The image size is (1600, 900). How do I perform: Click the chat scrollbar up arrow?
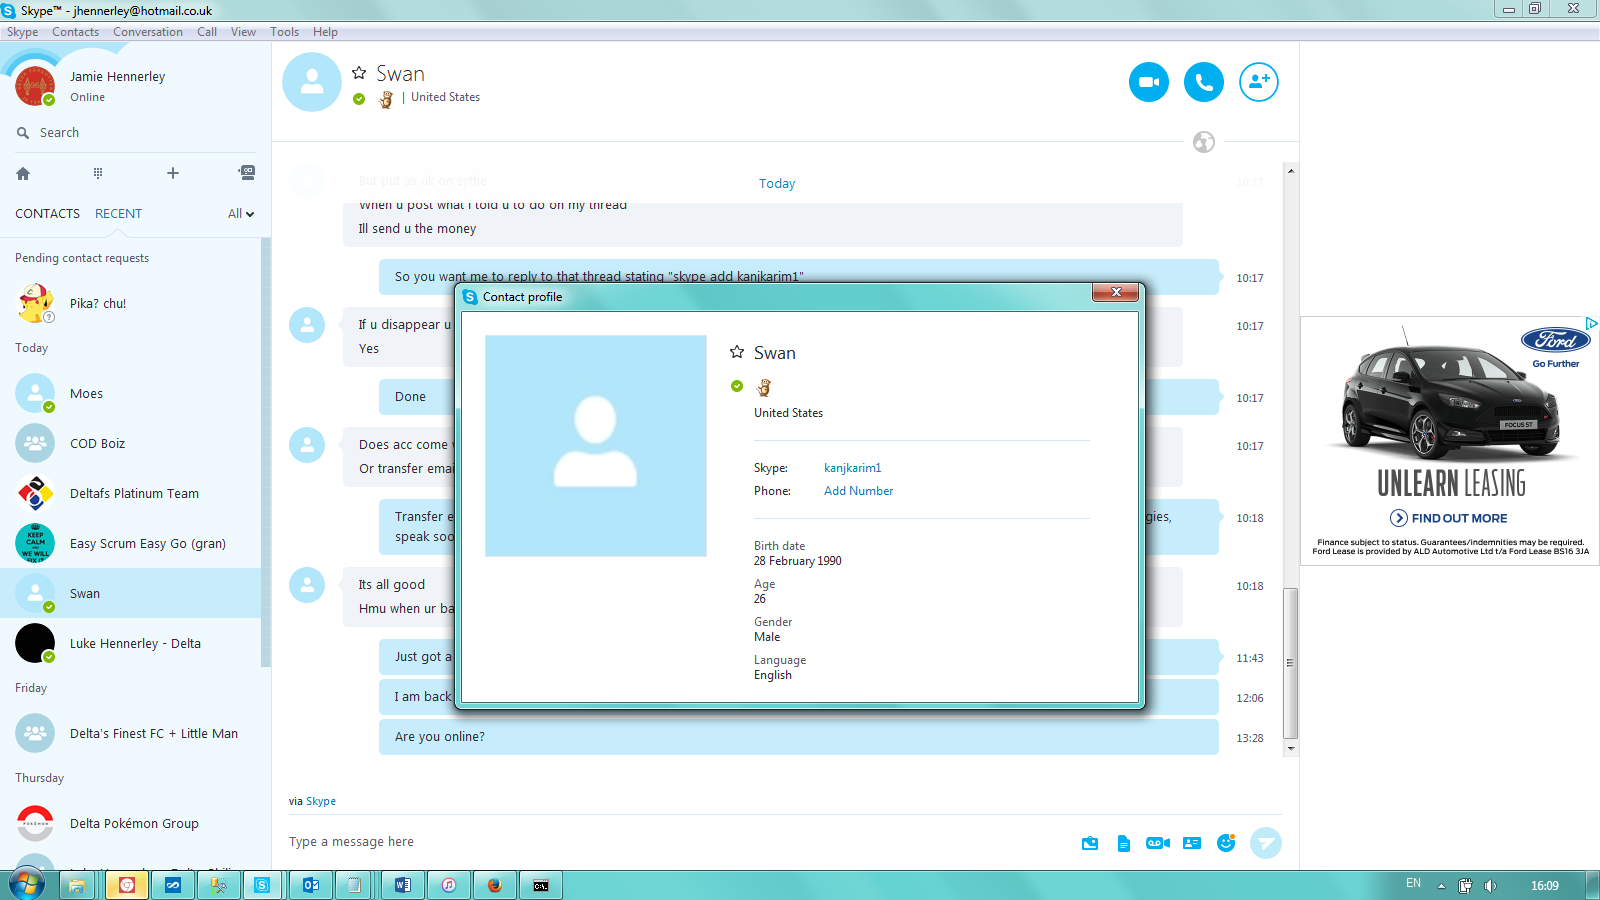(x=1291, y=171)
